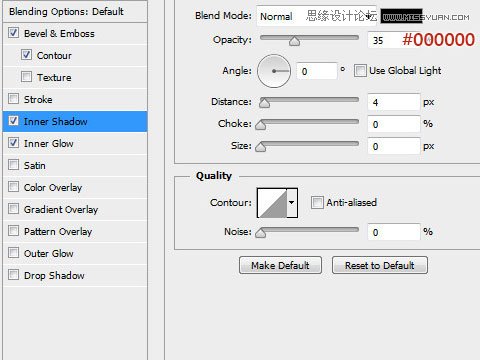Screen dimensions: 480x360
Task: Enable the Gradient Overlay checkbox
Action: click(x=13, y=209)
